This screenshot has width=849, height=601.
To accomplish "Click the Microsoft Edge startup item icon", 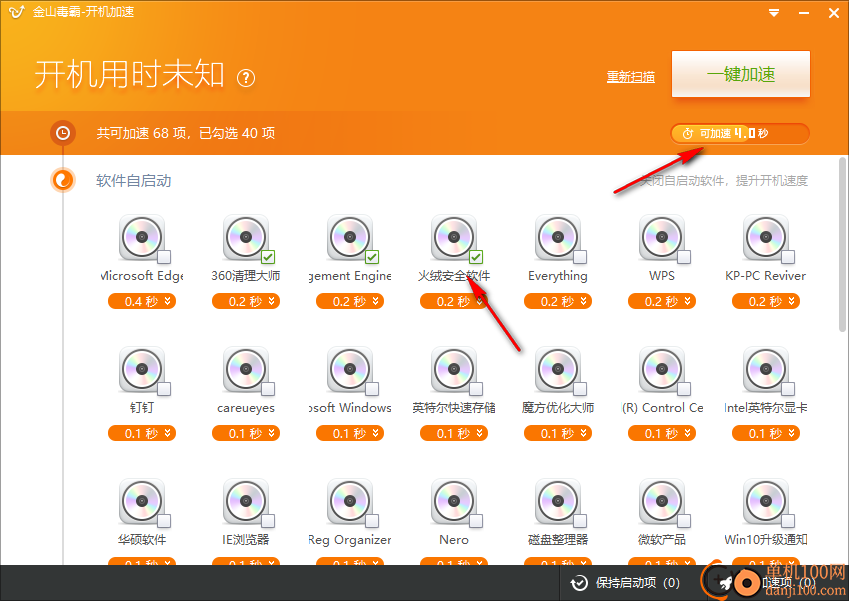I will (142, 237).
